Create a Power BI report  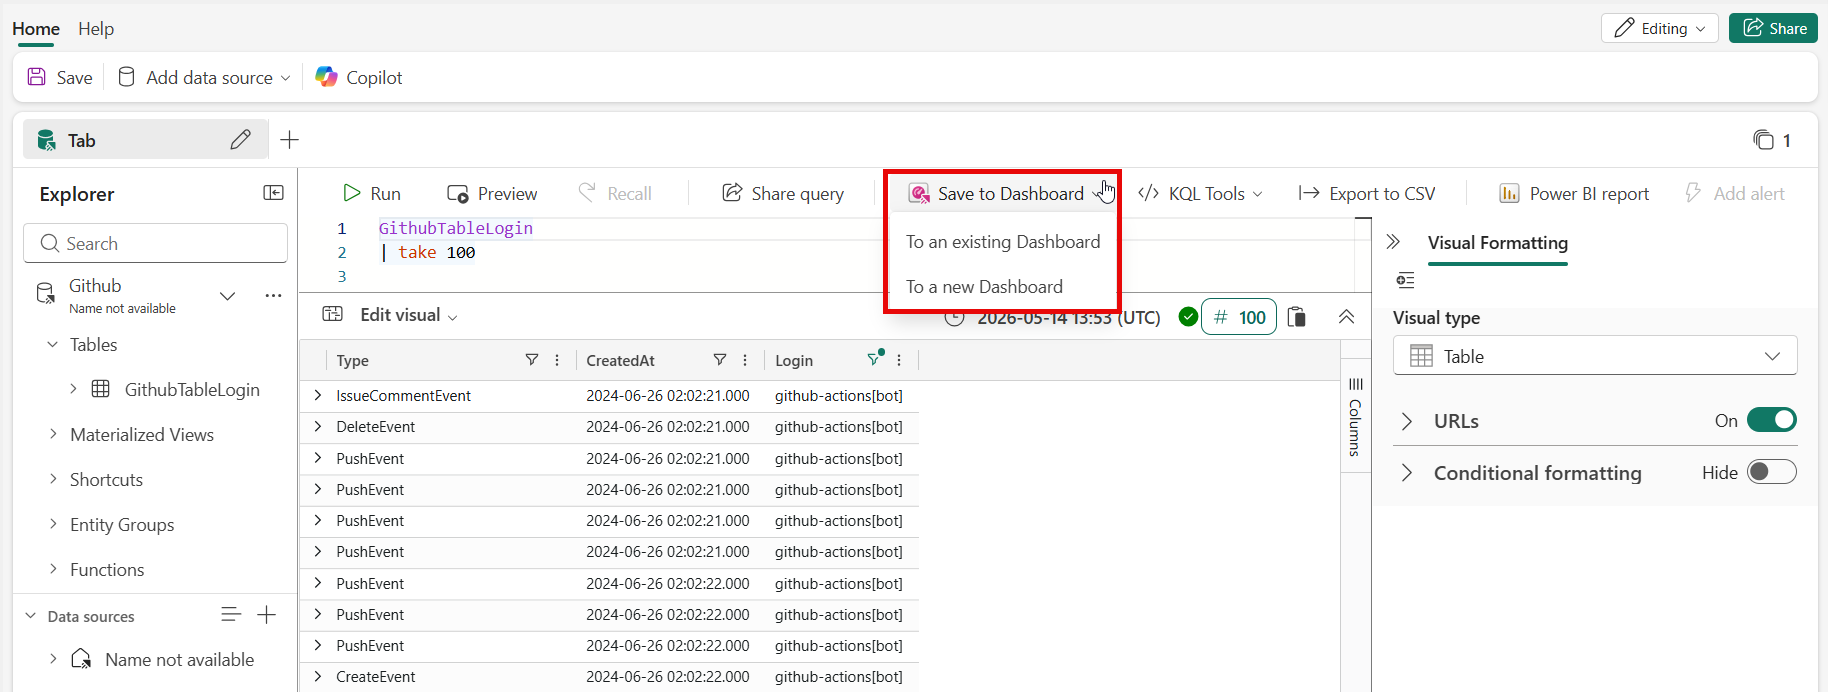point(1574,193)
